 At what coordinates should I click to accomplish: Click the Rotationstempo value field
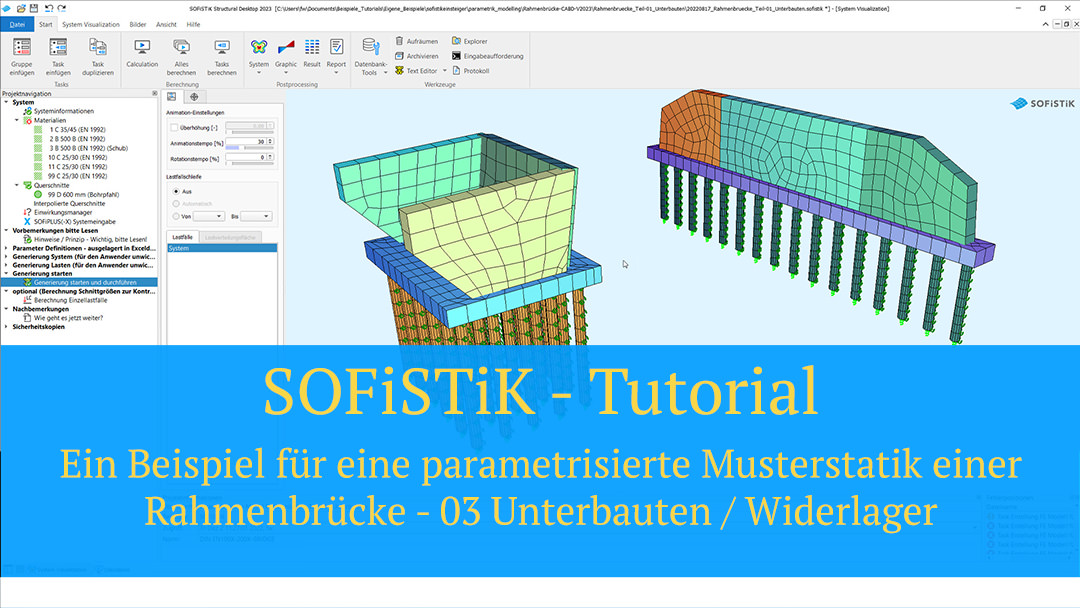249,157
